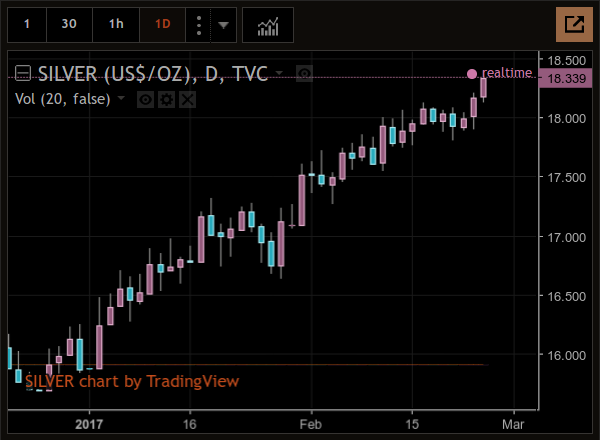The image size is (600, 440).
Task: Select the 1D daily interval
Action: point(163,24)
